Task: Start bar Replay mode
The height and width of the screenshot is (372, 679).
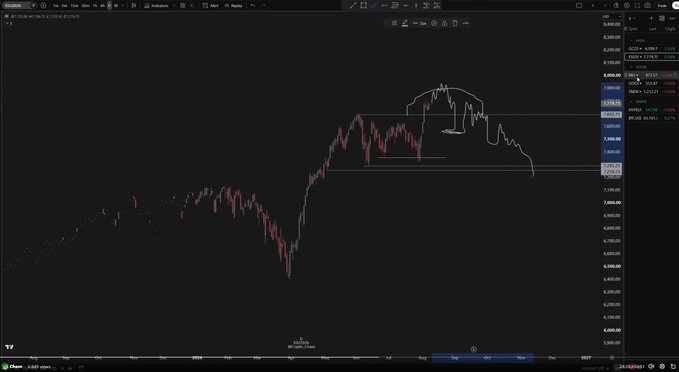Action: [234, 6]
